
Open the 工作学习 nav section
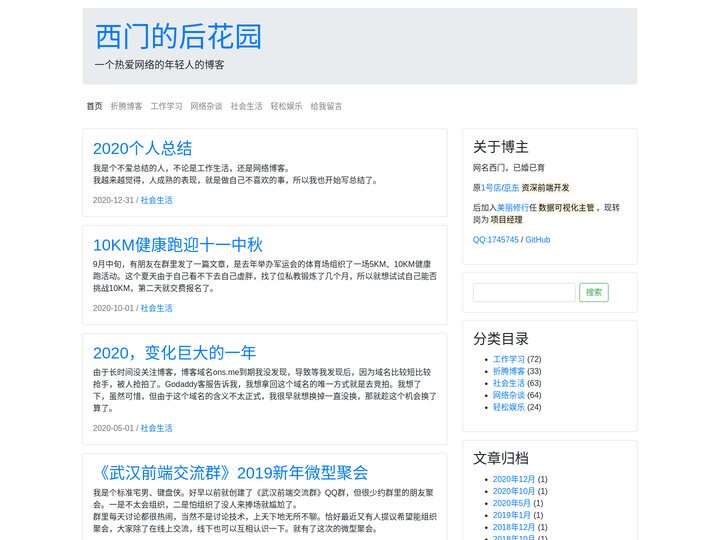tap(167, 106)
